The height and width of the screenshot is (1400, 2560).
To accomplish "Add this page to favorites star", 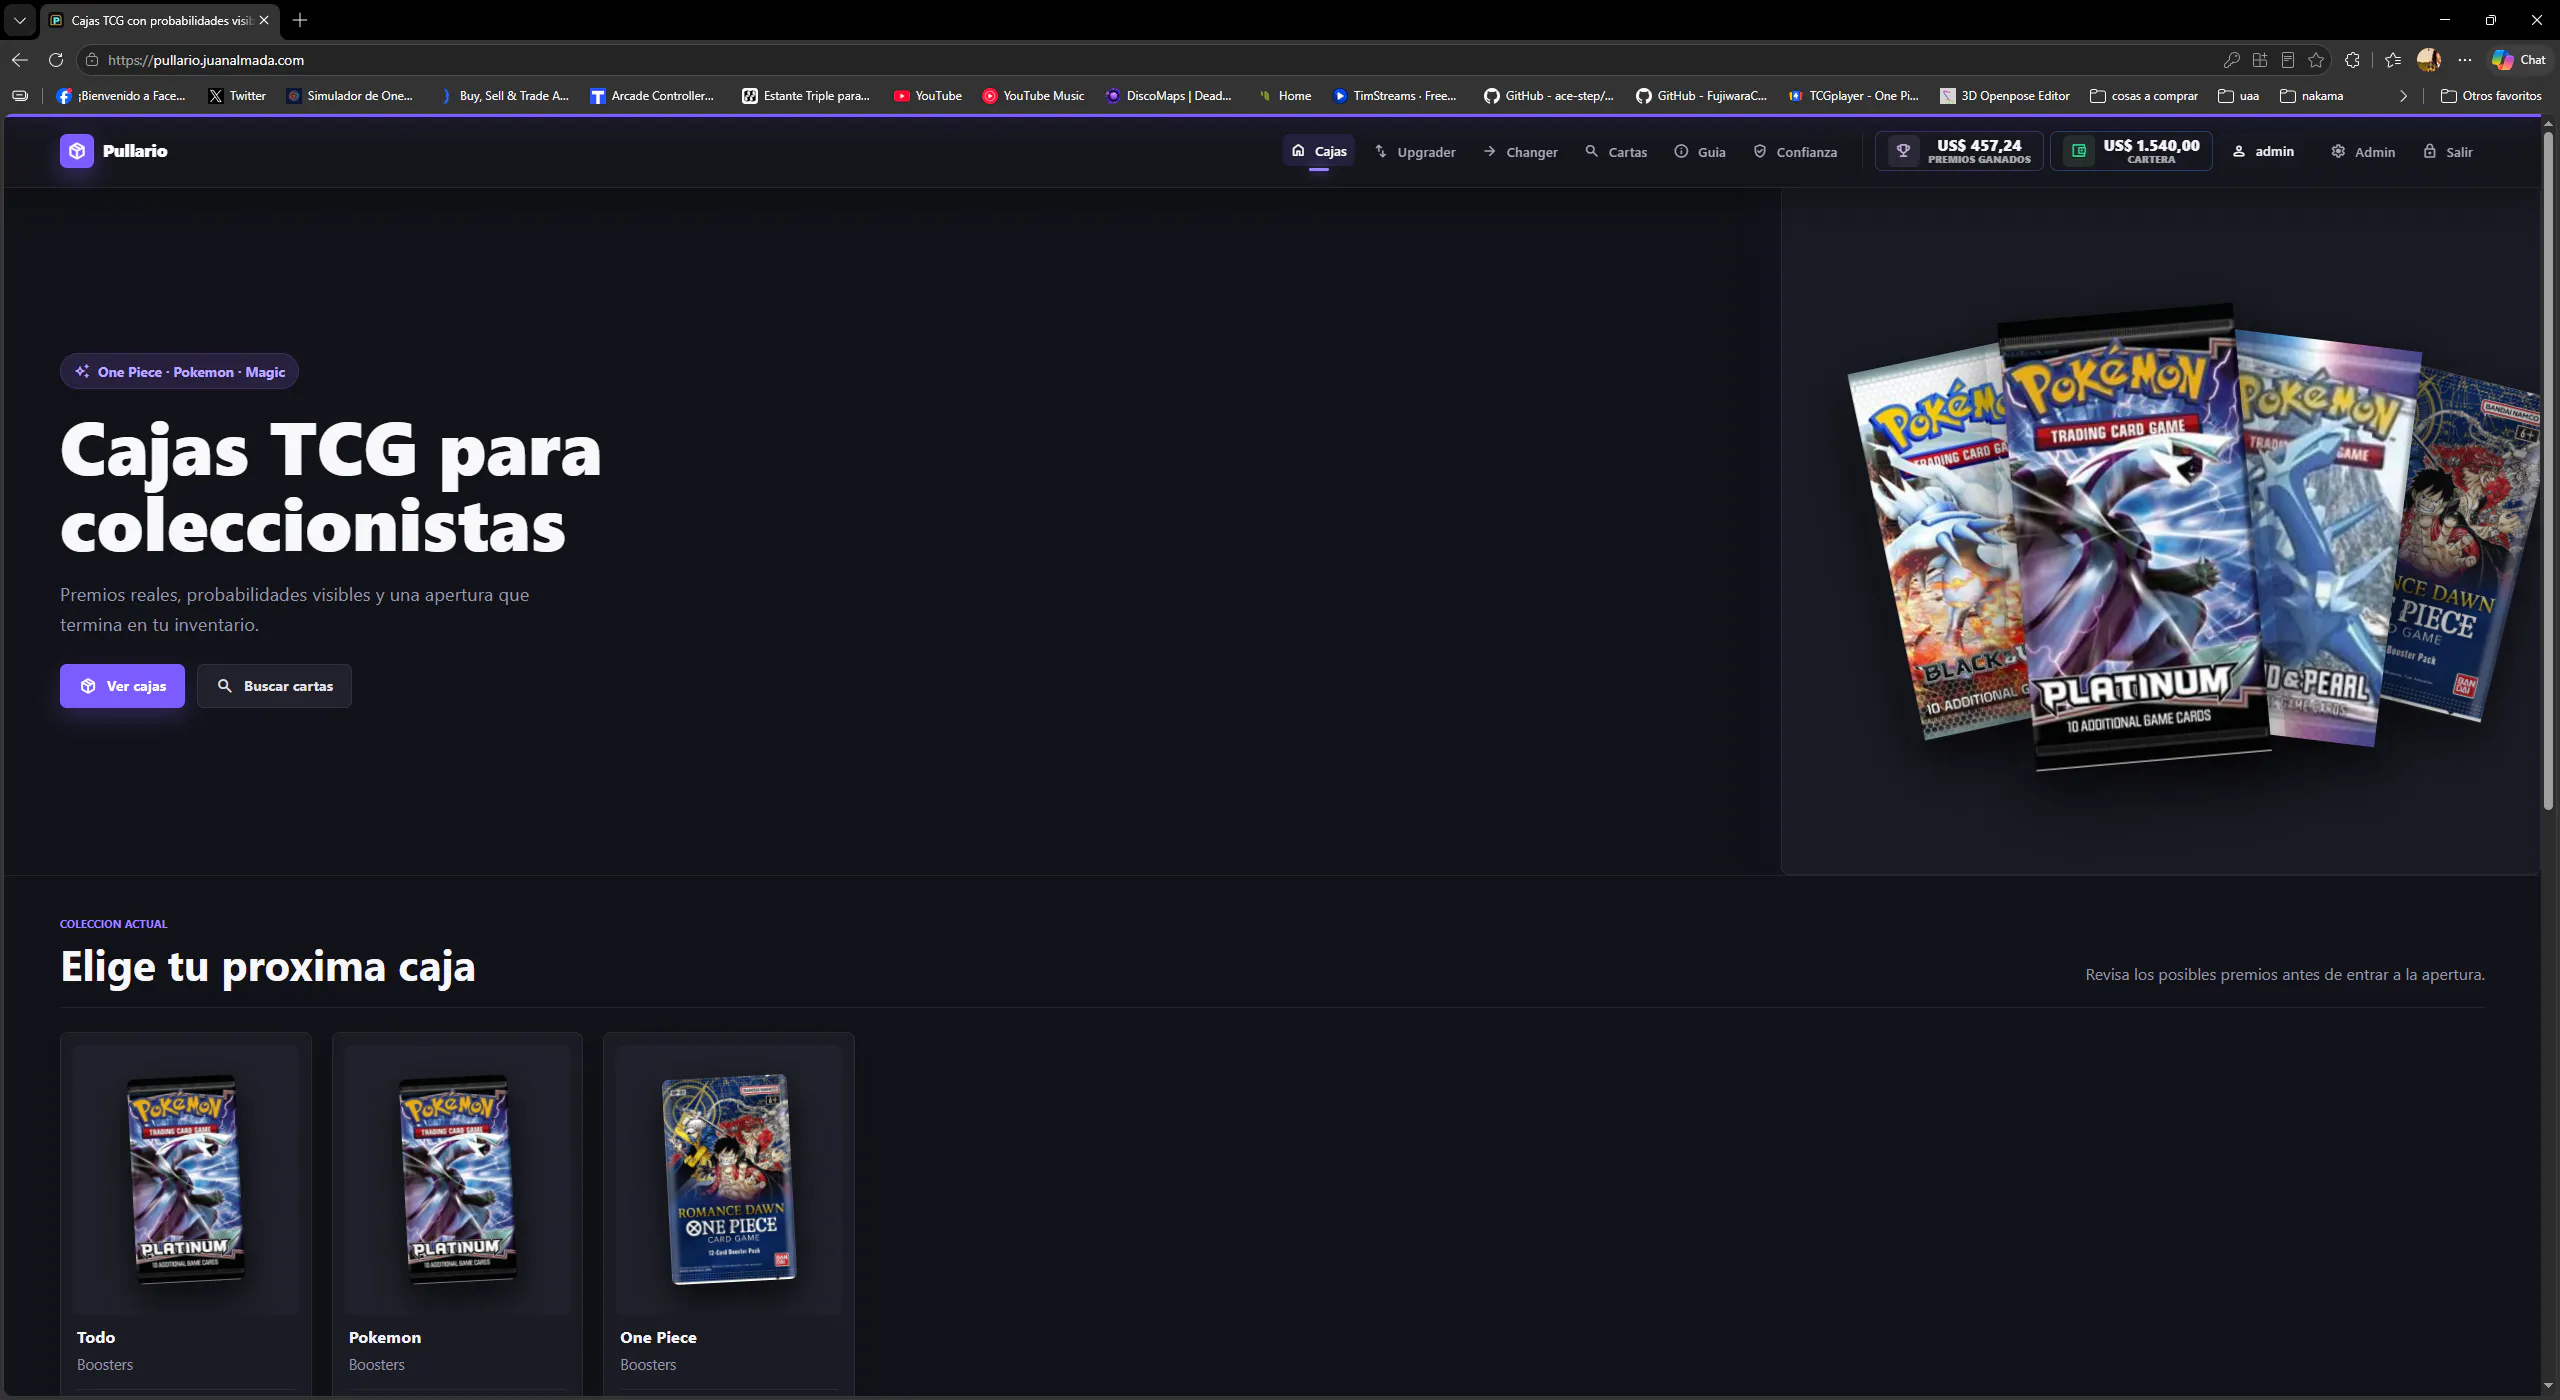I will 2316,60.
